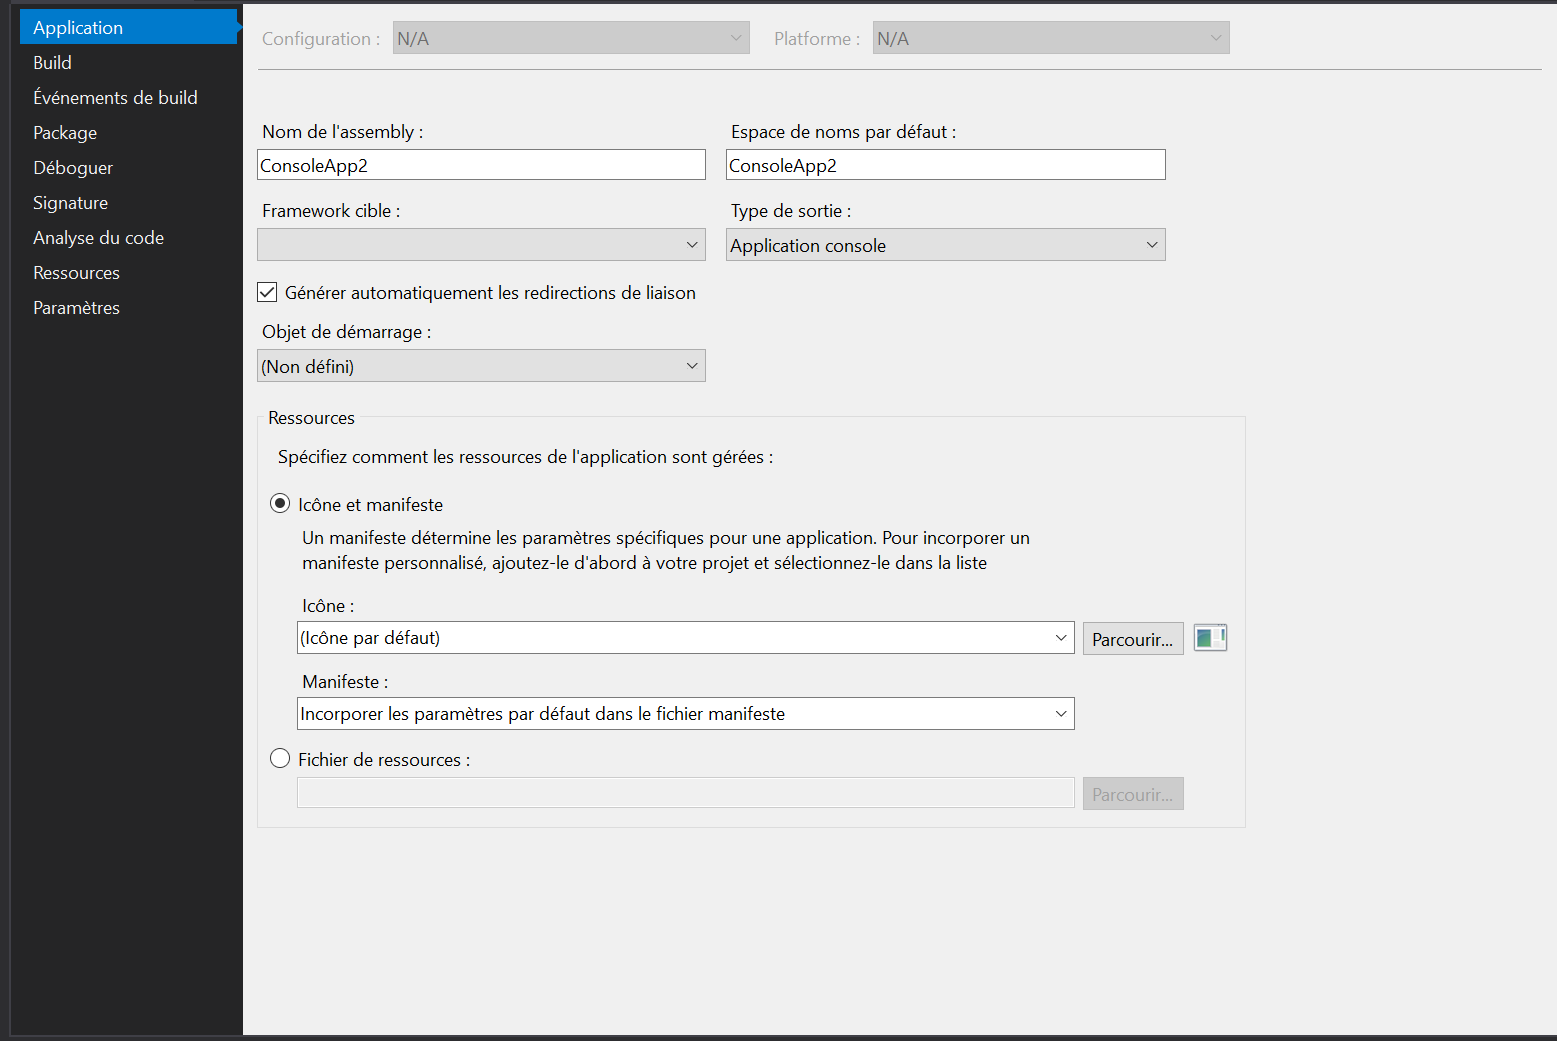Select "Analyse du code" in the sidebar
The height and width of the screenshot is (1041, 1557).
(x=98, y=237)
